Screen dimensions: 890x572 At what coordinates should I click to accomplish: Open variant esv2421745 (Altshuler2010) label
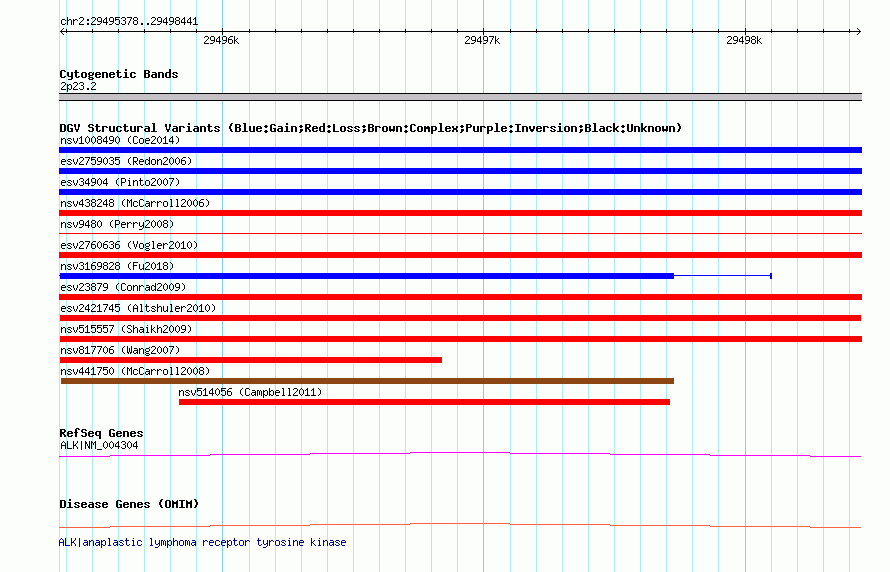(138, 308)
